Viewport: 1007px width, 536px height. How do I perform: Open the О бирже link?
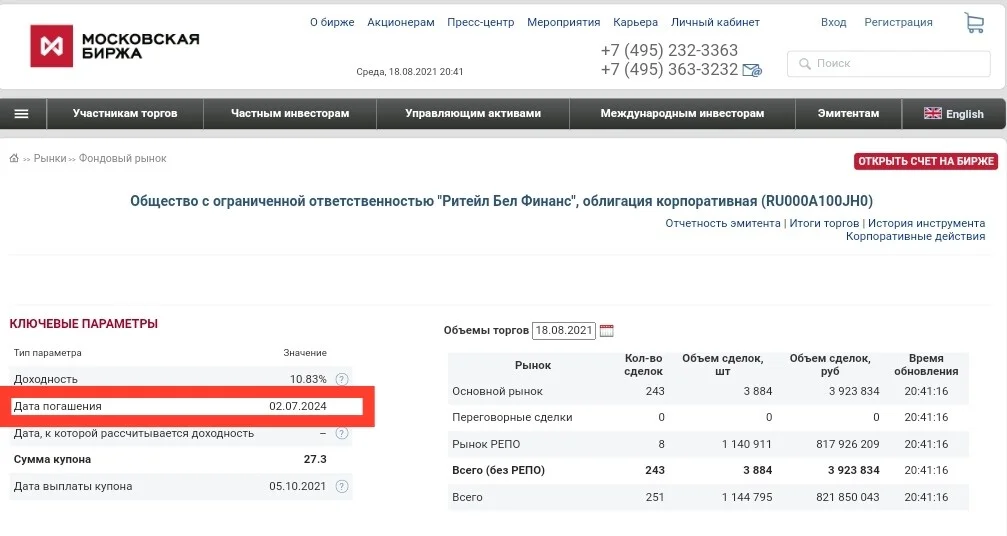[x=332, y=22]
